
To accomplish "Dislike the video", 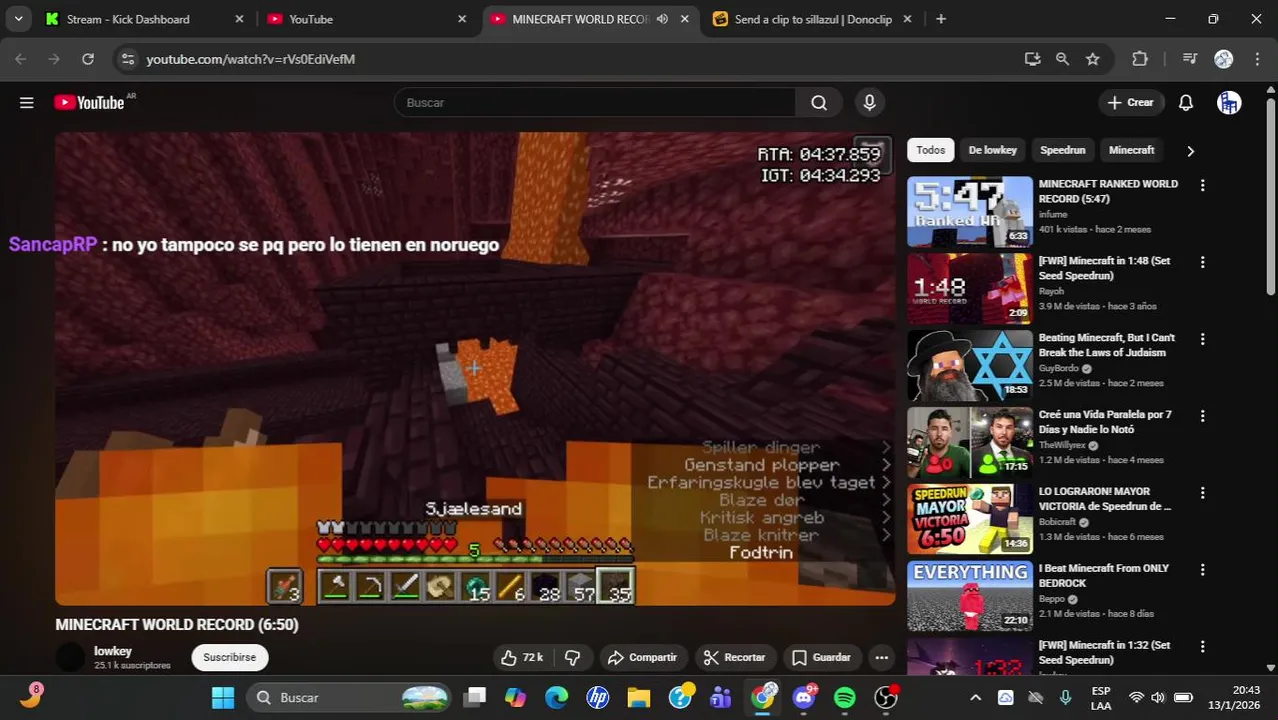I will pos(573,657).
